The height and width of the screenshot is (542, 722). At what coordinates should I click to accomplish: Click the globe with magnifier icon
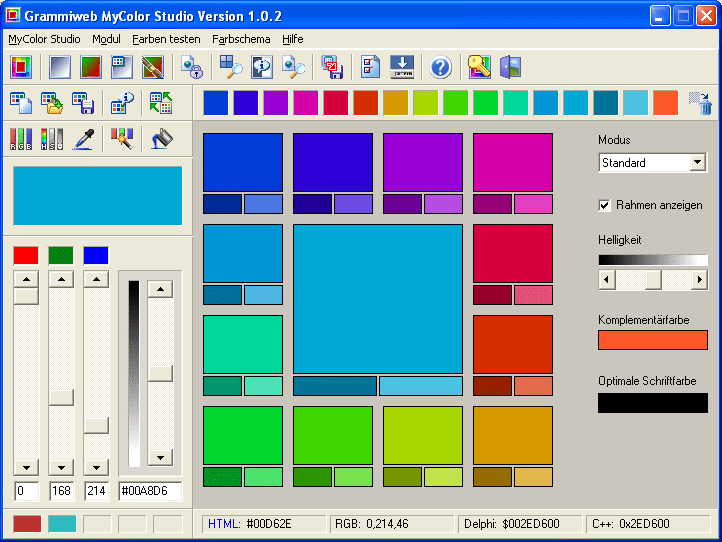point(293,67)
